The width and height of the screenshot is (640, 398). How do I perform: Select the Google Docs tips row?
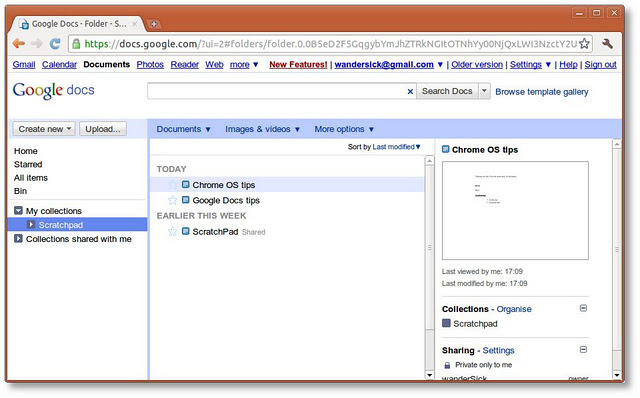click(287, 200)
